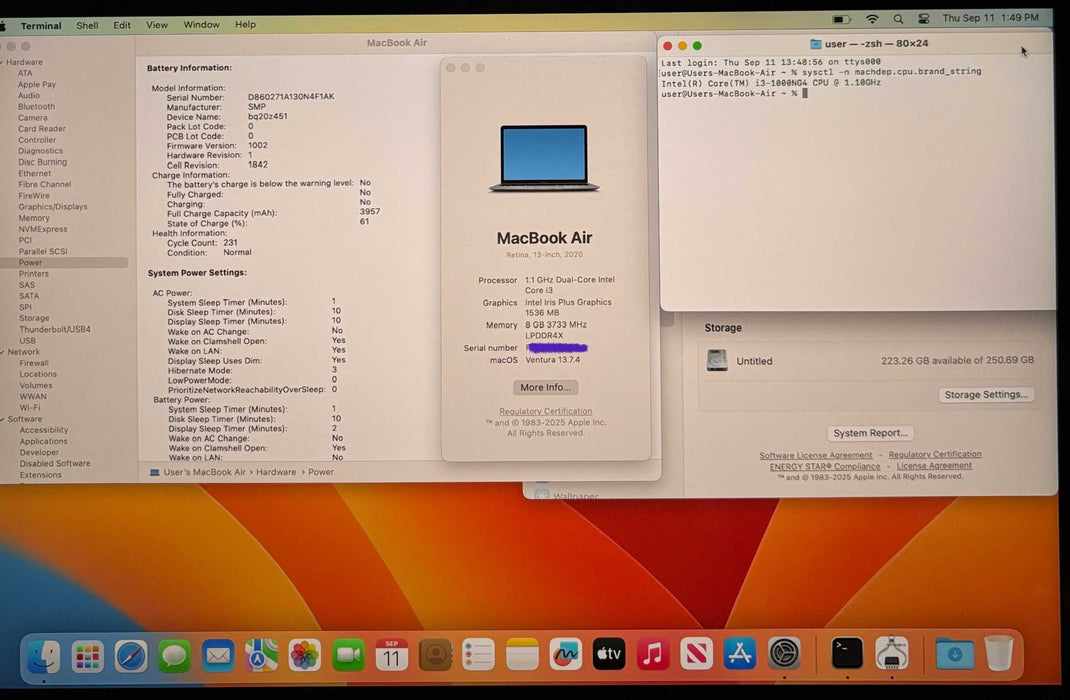Select Bluetooth in the Hardware list
The width and height of the screenshot is (1070, 700).
coord(37,106)
